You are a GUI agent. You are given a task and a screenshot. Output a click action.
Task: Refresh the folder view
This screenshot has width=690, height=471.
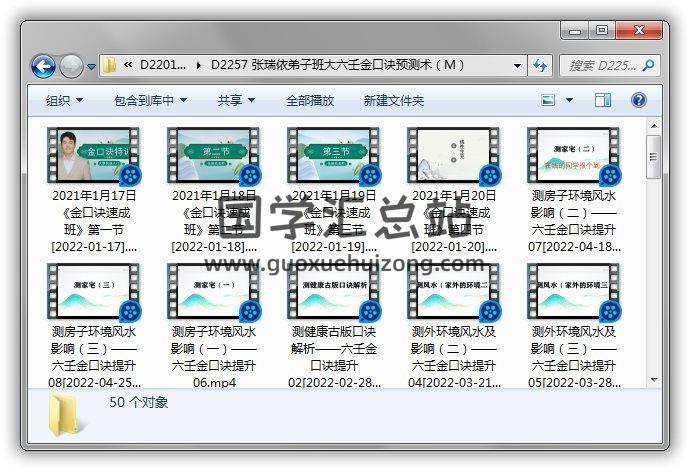point(540,66)
